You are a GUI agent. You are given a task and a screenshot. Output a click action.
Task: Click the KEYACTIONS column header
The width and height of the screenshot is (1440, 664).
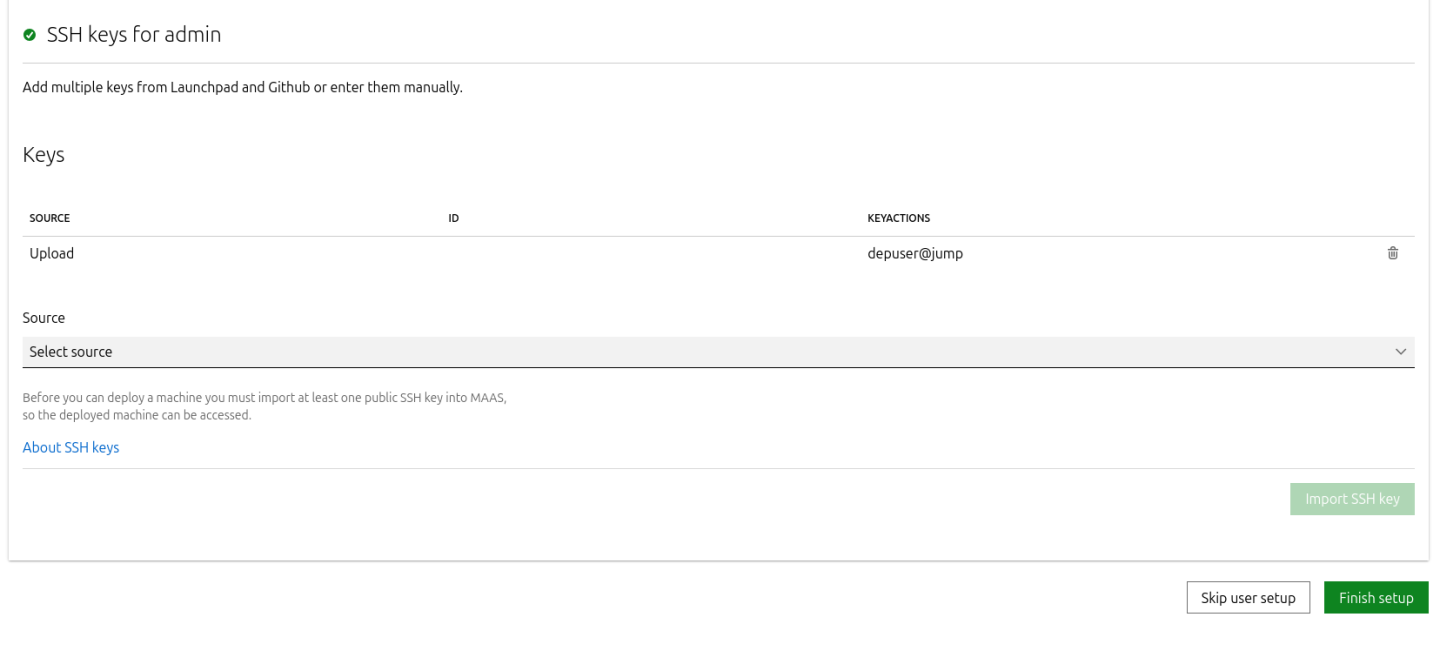898,217
